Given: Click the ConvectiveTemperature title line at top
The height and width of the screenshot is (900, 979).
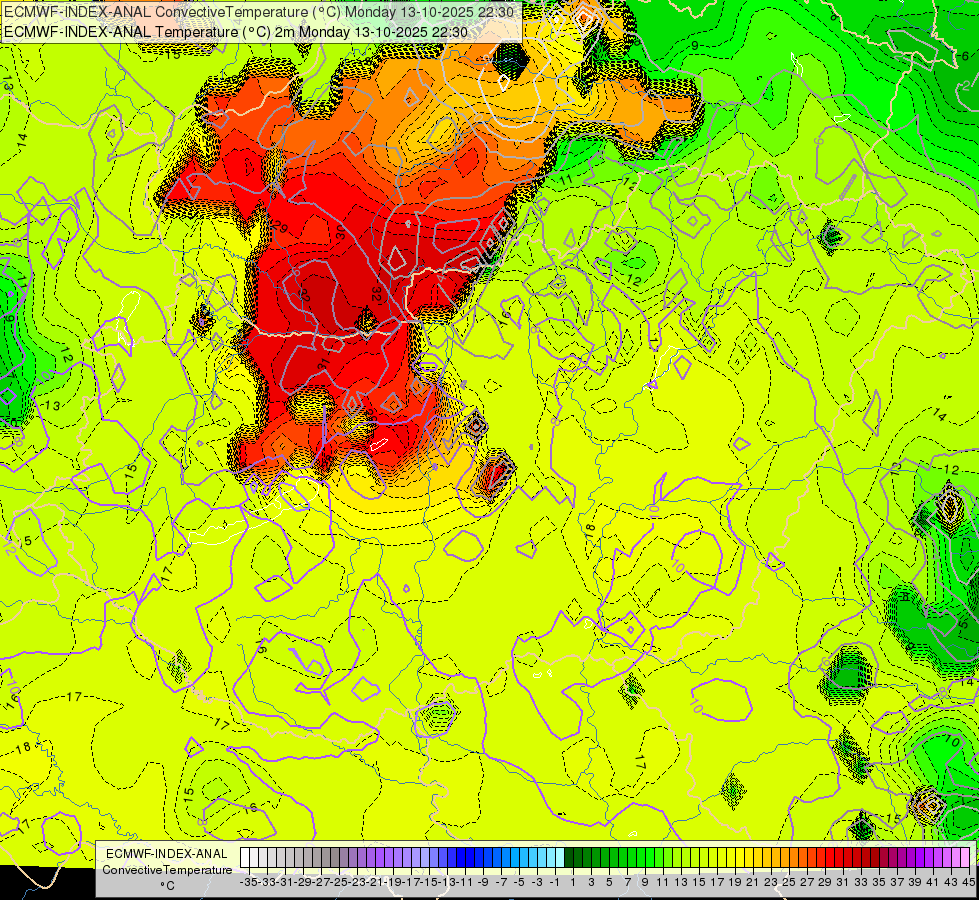Looking at the screenshot, I should tap(259, 12).
